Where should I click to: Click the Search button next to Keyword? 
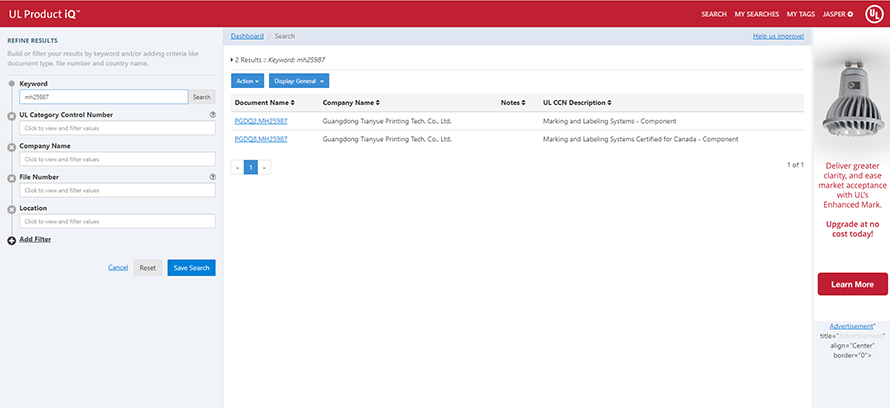pos(201,97)
